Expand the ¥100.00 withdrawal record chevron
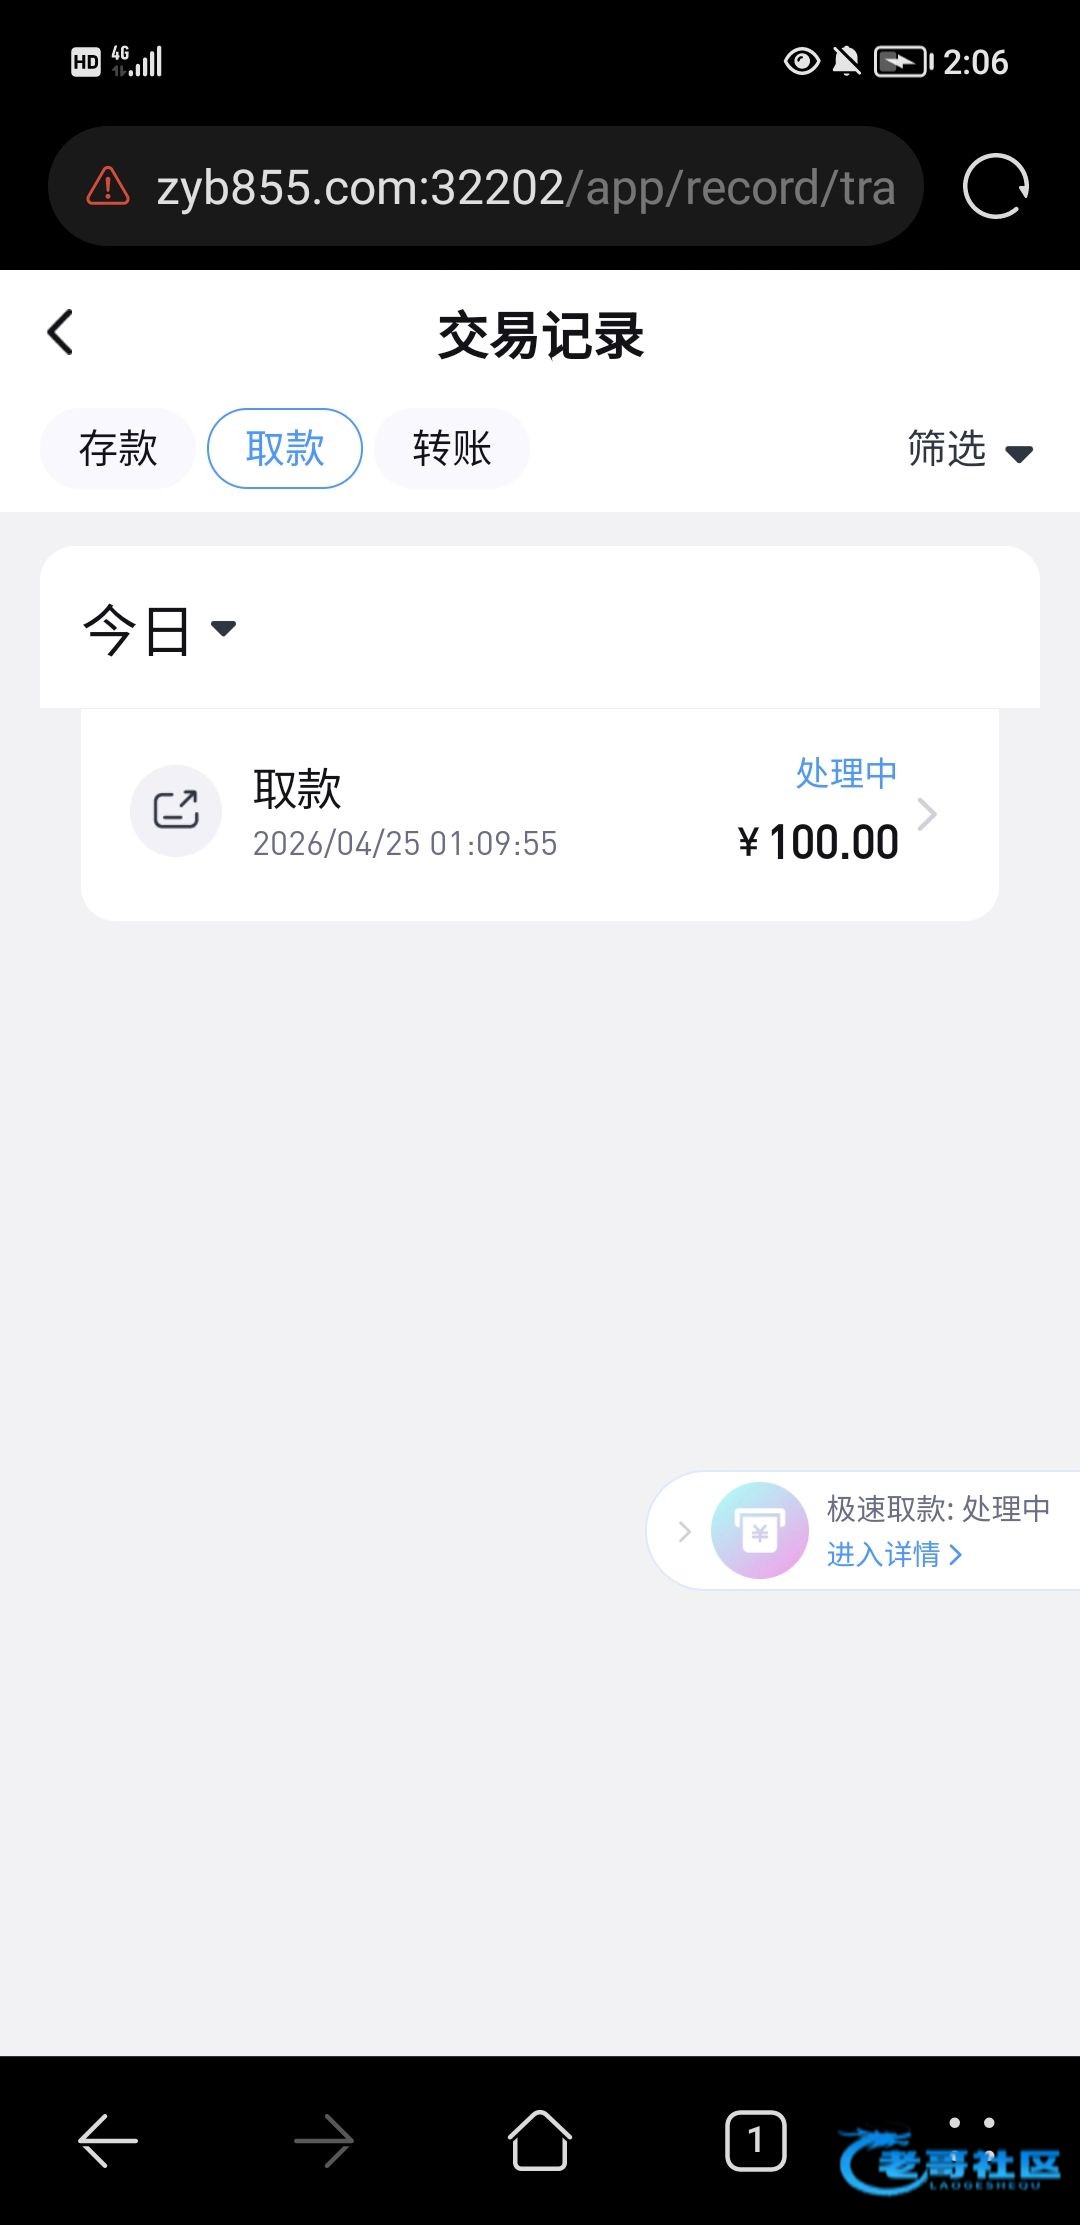Image resolution: width=1080 pixels, height=2225 pixels. 927,814
